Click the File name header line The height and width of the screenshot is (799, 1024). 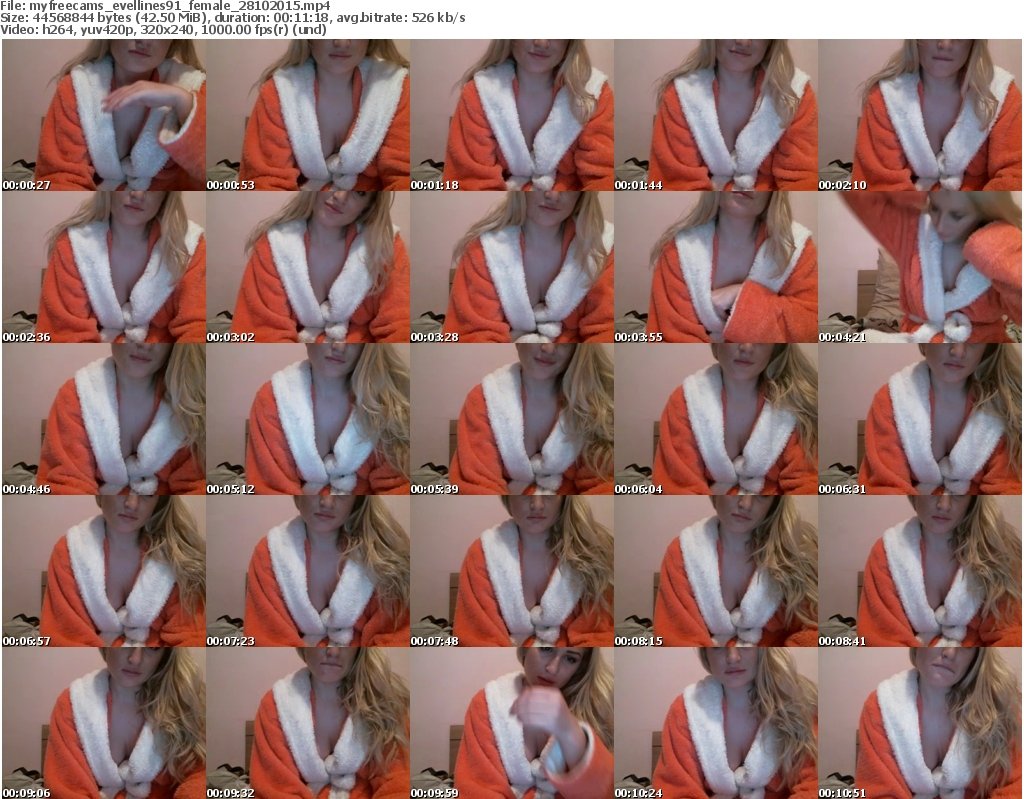coord(165,6)
